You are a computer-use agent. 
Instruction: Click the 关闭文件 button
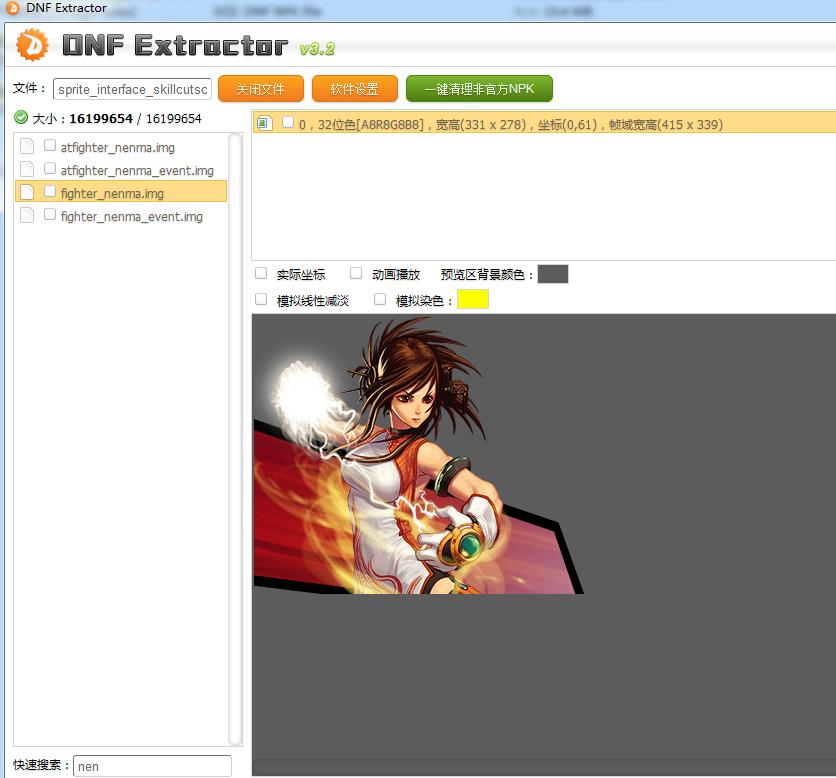click(261, 89)
